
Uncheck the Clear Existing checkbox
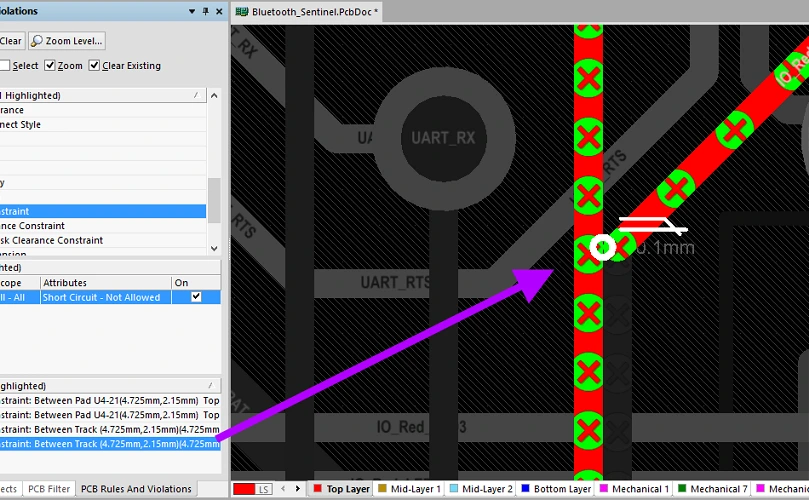[94, 66]
